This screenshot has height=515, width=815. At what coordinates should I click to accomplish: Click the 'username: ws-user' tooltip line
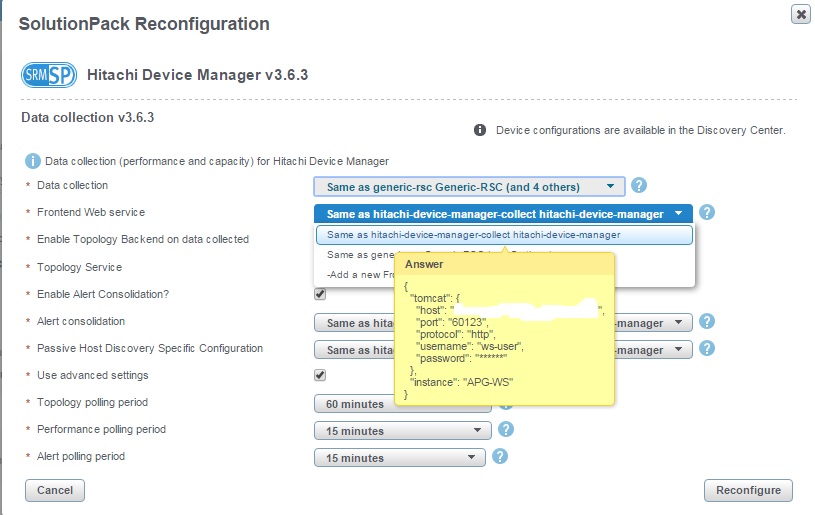pos(469,346)
